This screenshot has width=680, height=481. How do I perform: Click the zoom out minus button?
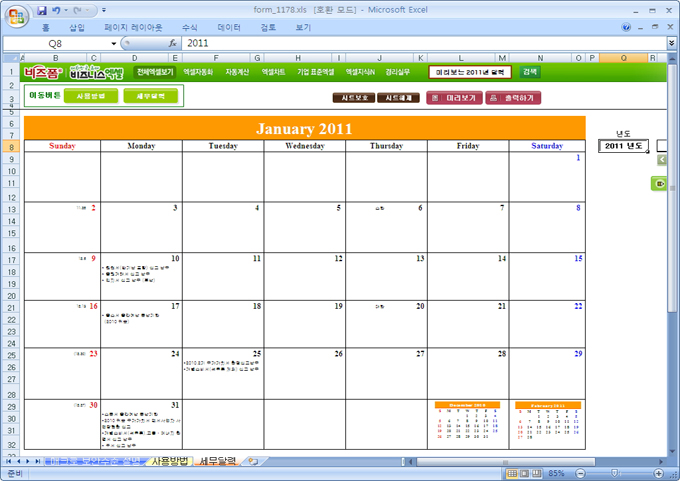[x=581, y=474]
